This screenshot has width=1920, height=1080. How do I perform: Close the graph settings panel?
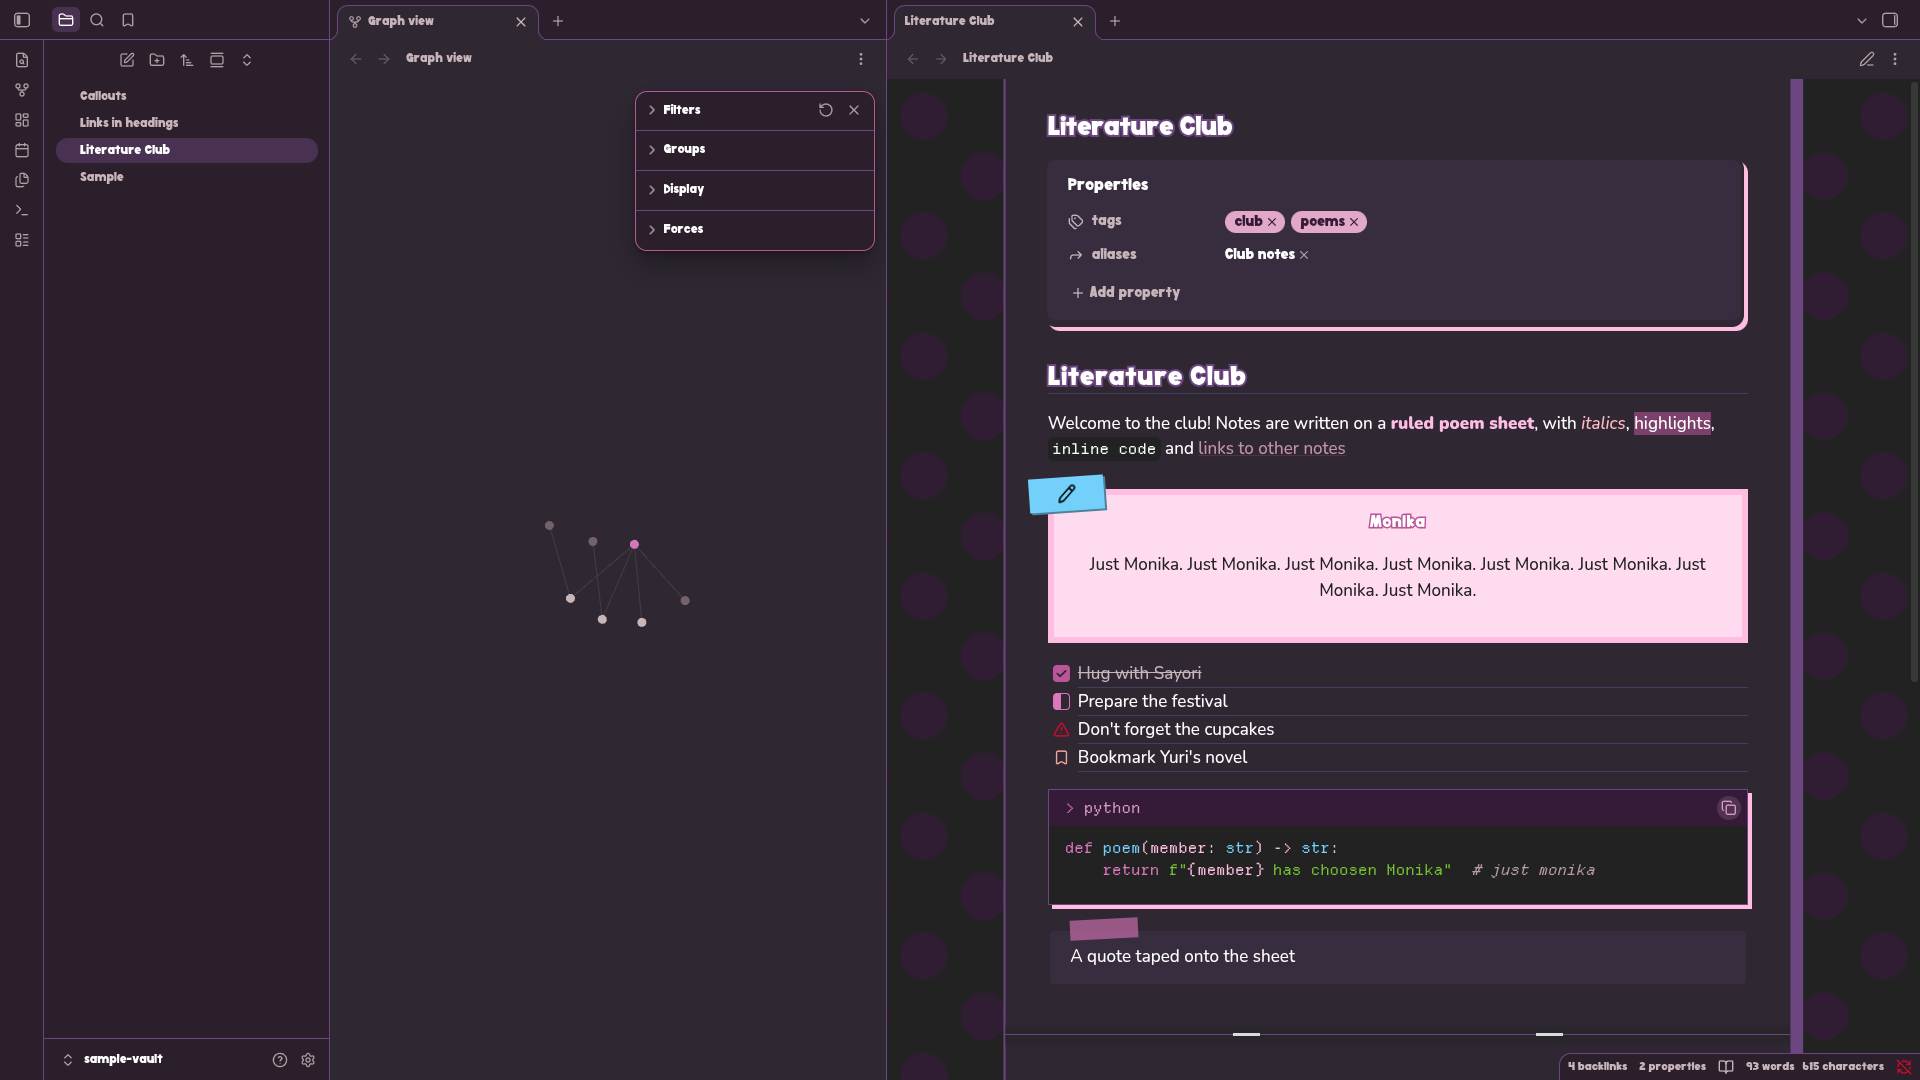(x=854, y=110)
